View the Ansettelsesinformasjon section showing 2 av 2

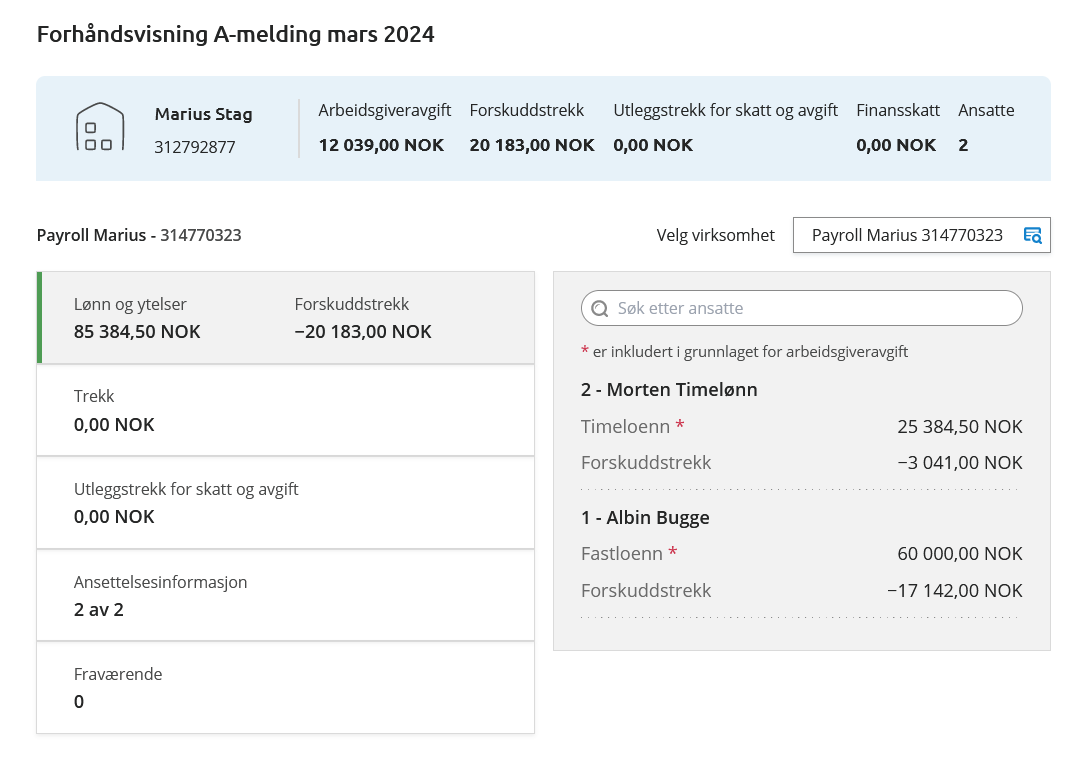tap(285, 595)
